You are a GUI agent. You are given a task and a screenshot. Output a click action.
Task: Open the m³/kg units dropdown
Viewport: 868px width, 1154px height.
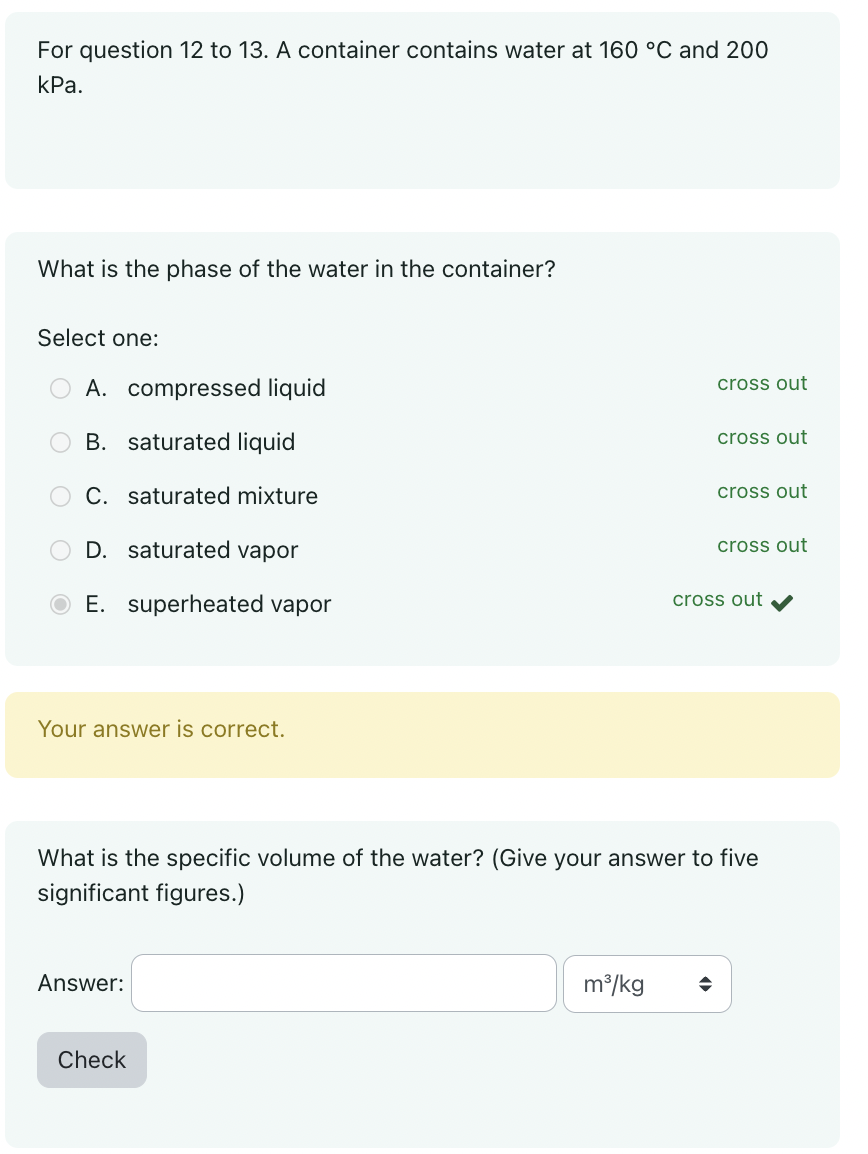(647, 984)
